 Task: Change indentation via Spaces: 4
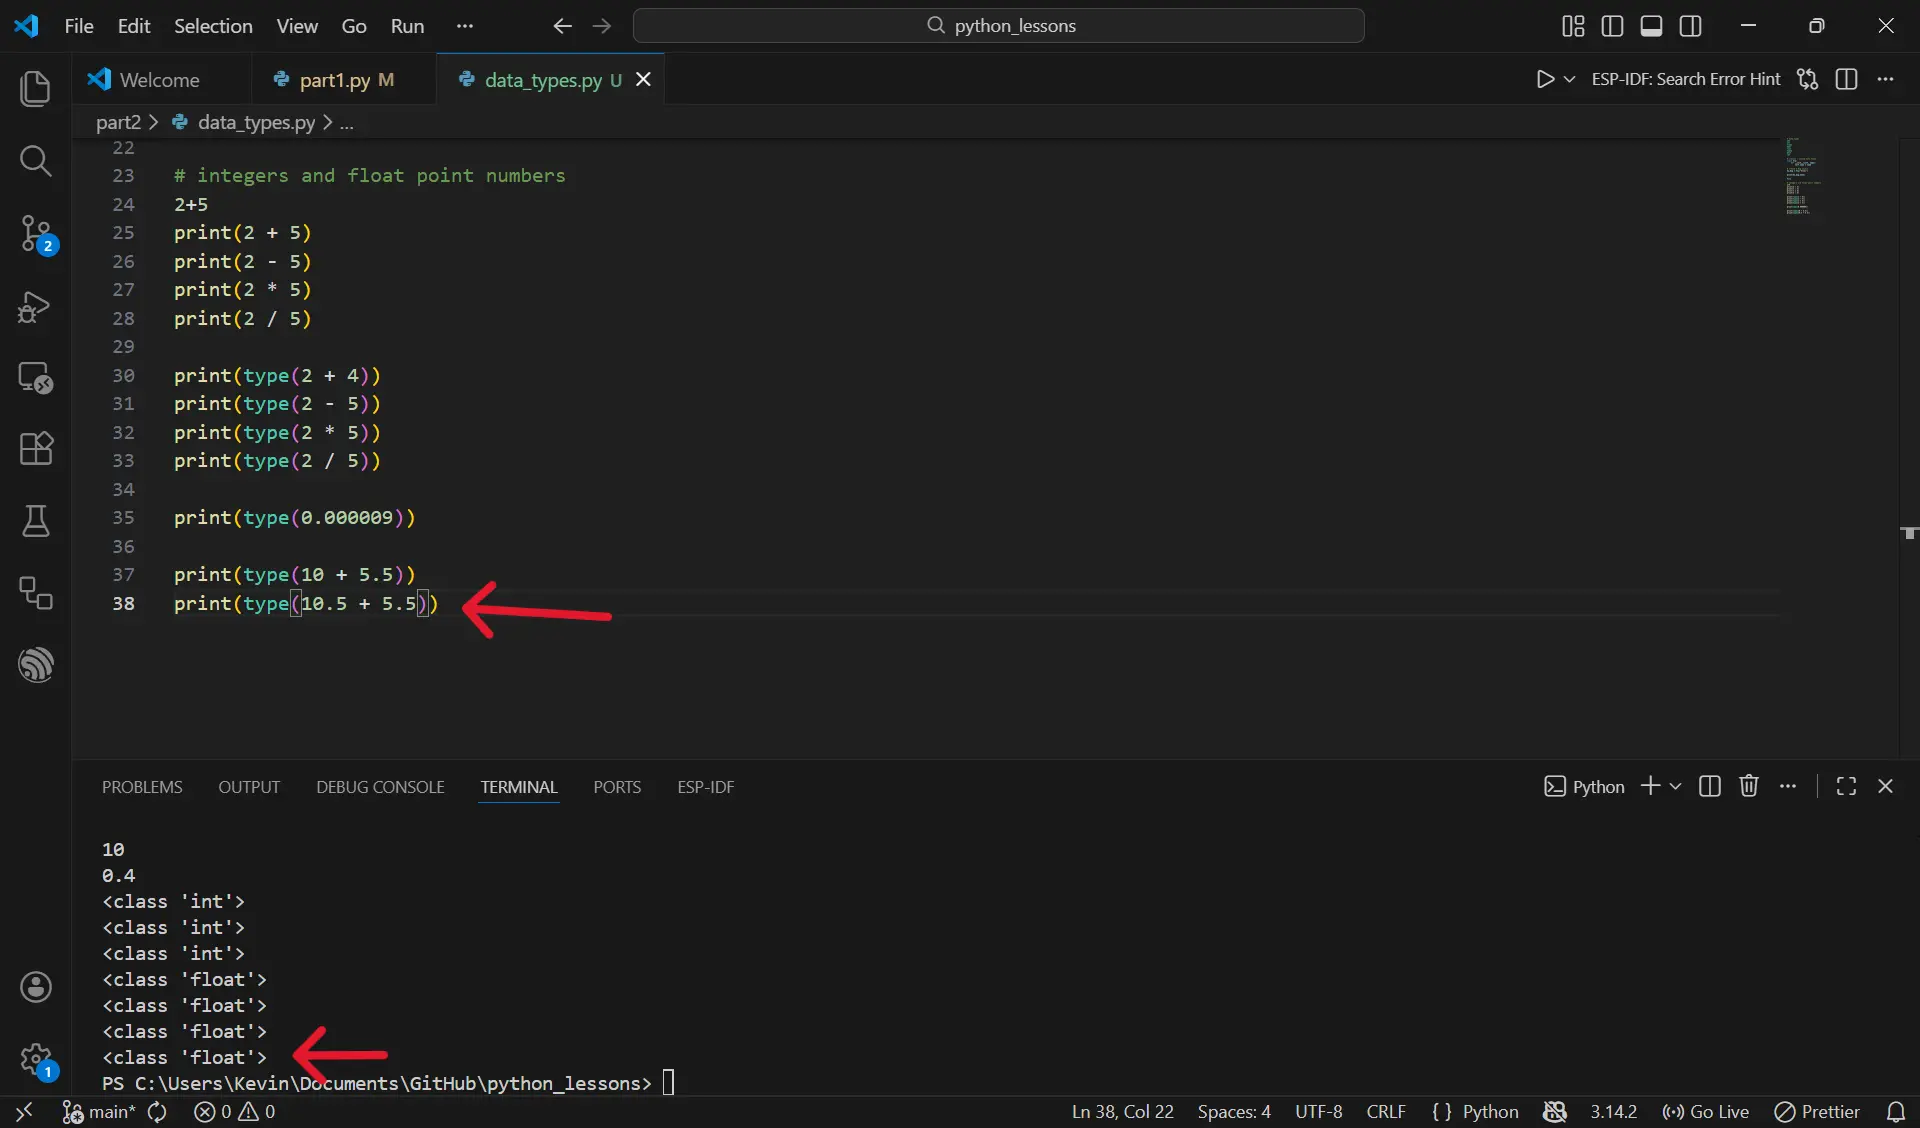[1234, 1112]
